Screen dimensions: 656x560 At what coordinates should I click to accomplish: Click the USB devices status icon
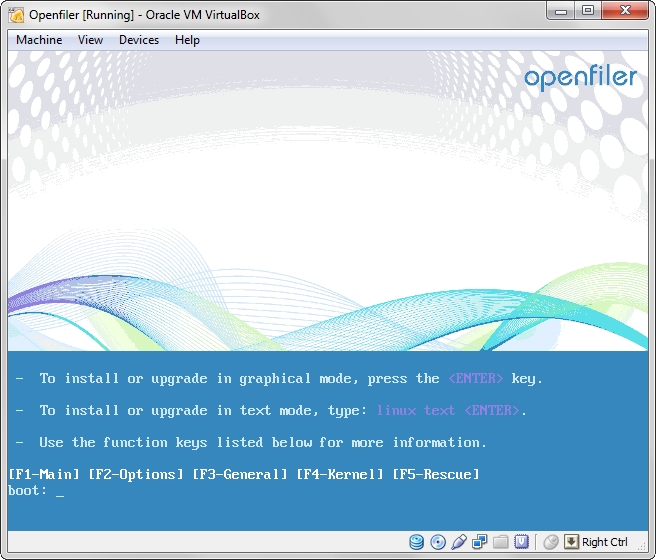[x=459, y=542]
